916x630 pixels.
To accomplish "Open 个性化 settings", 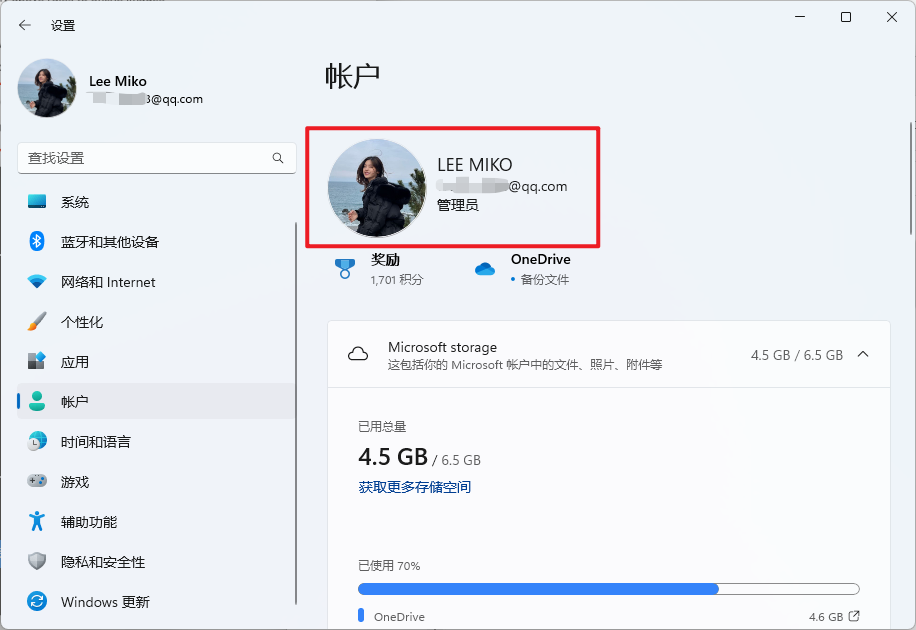I will [x=156, y=321].
